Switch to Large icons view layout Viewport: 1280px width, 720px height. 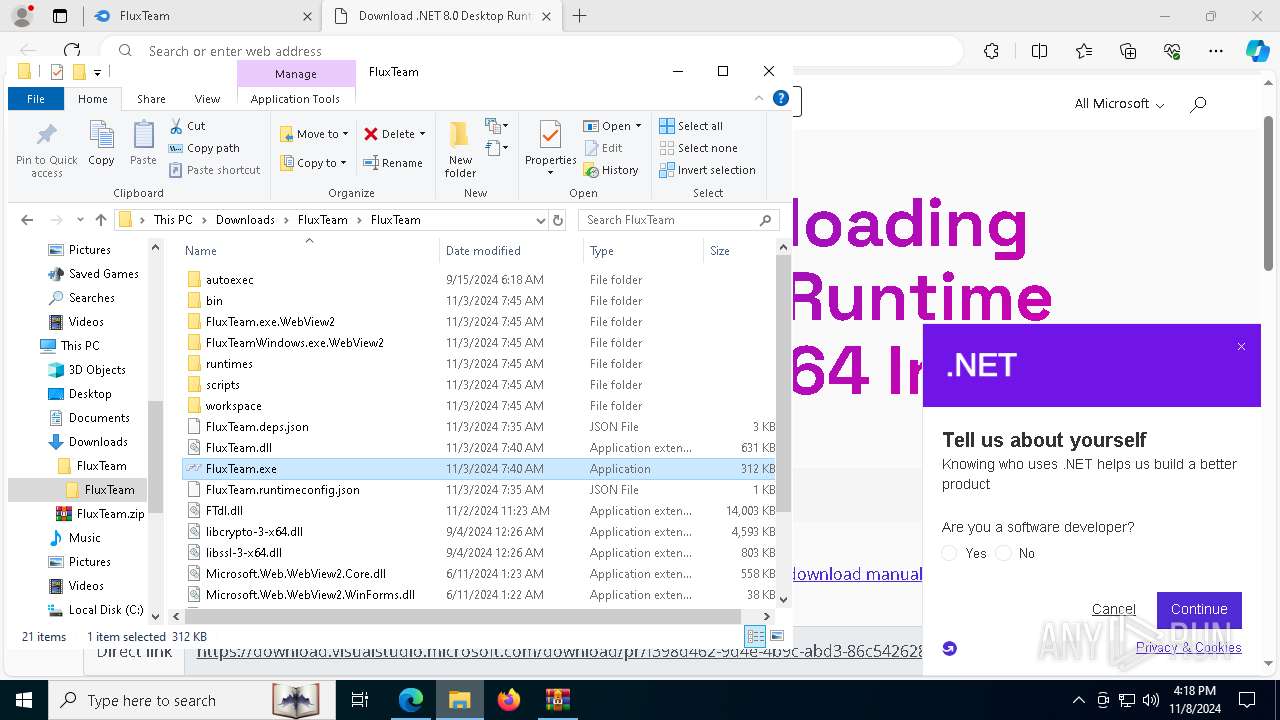[777, 636]
